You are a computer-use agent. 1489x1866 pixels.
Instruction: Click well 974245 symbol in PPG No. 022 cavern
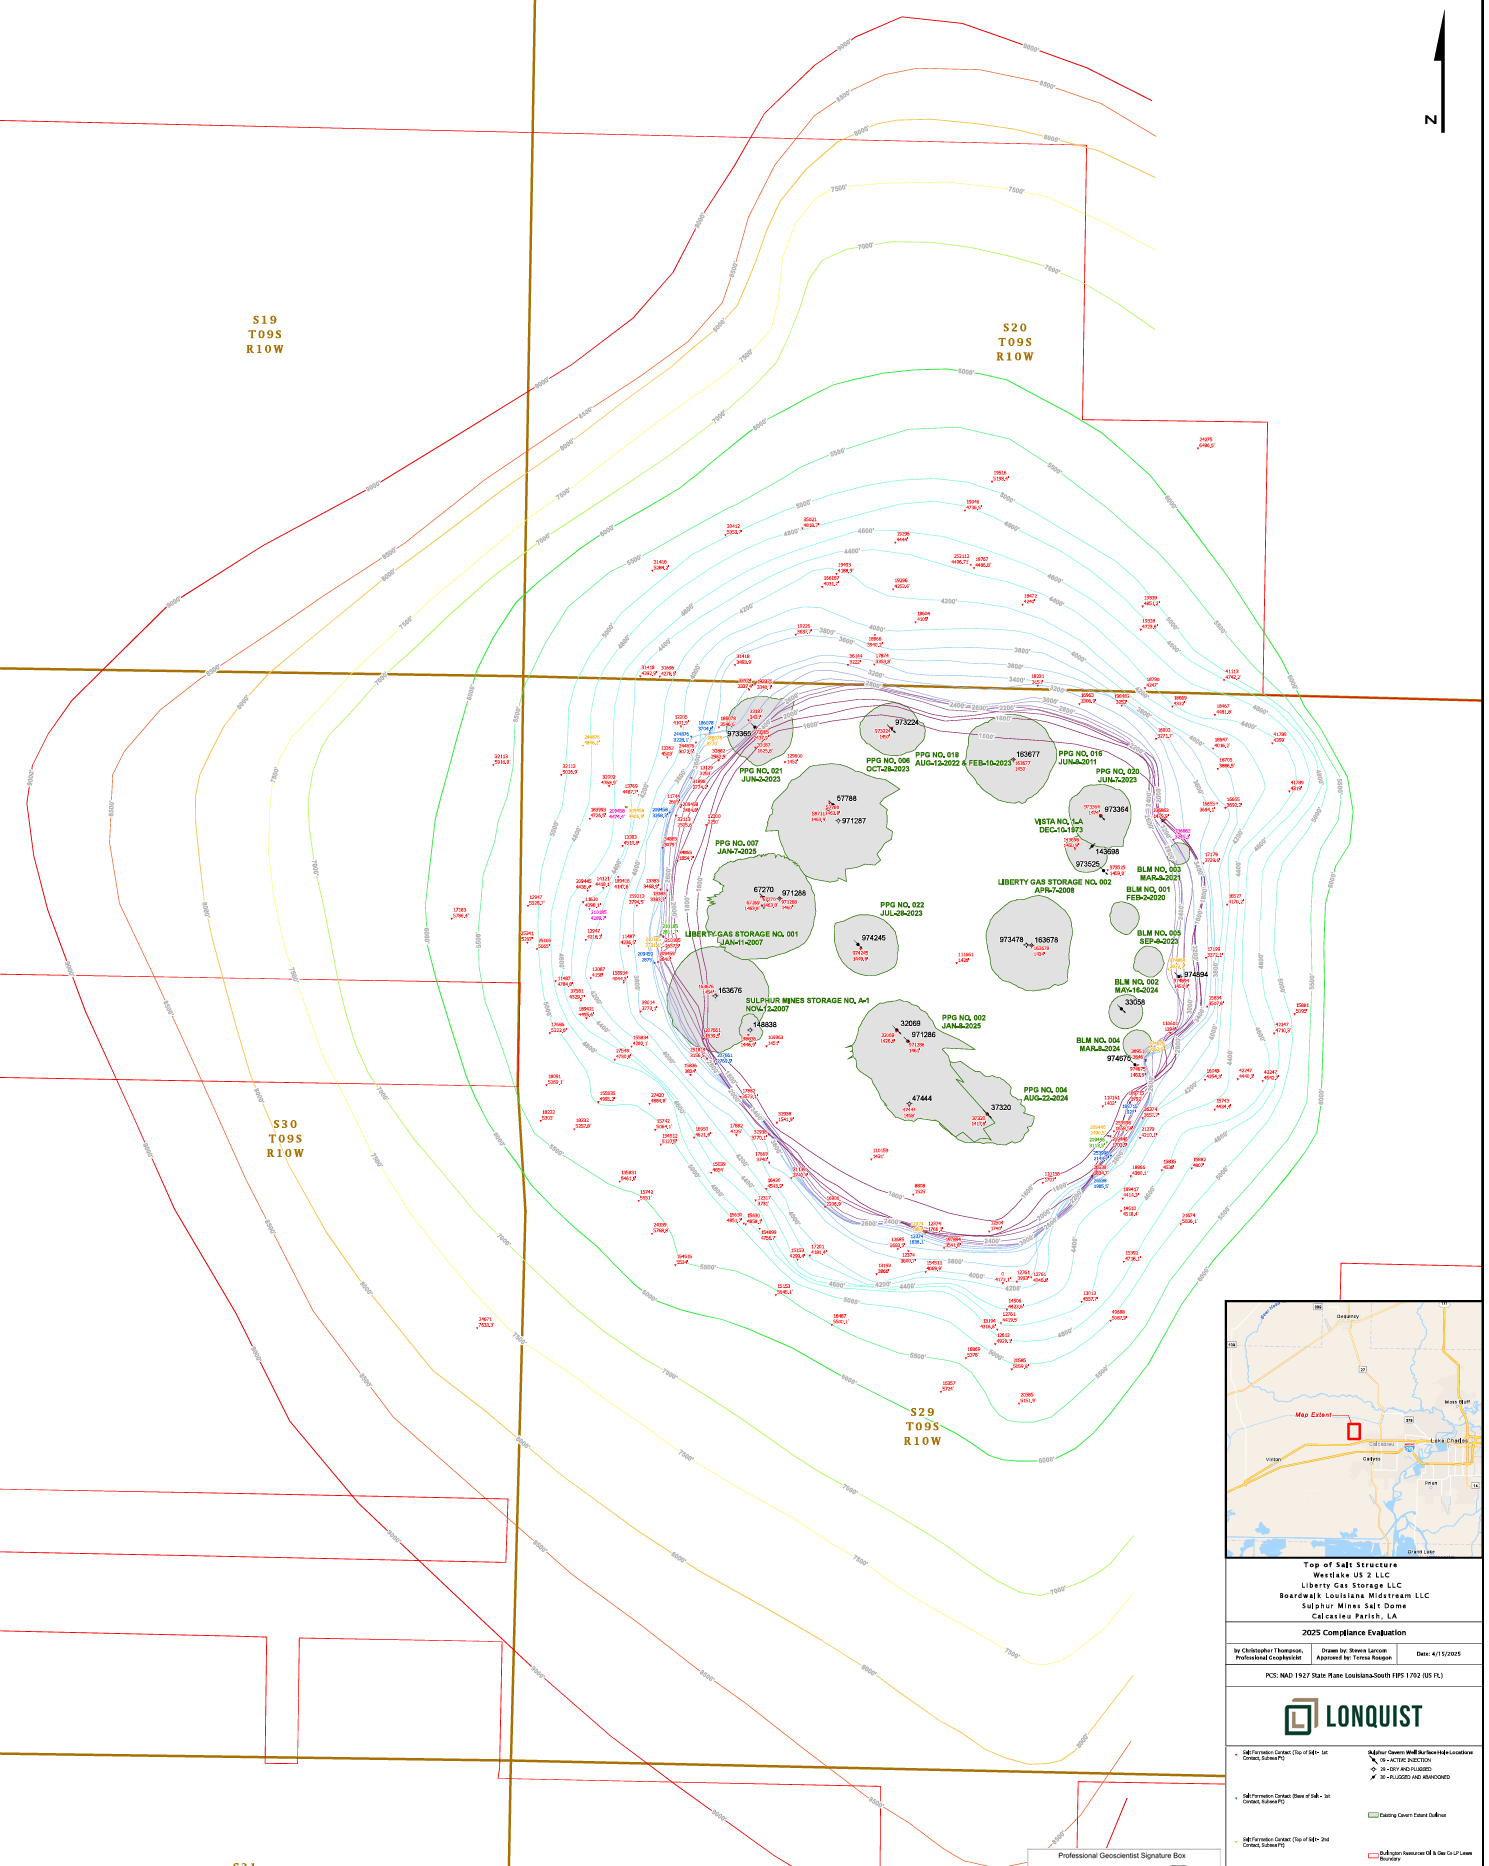coord(858,945)
